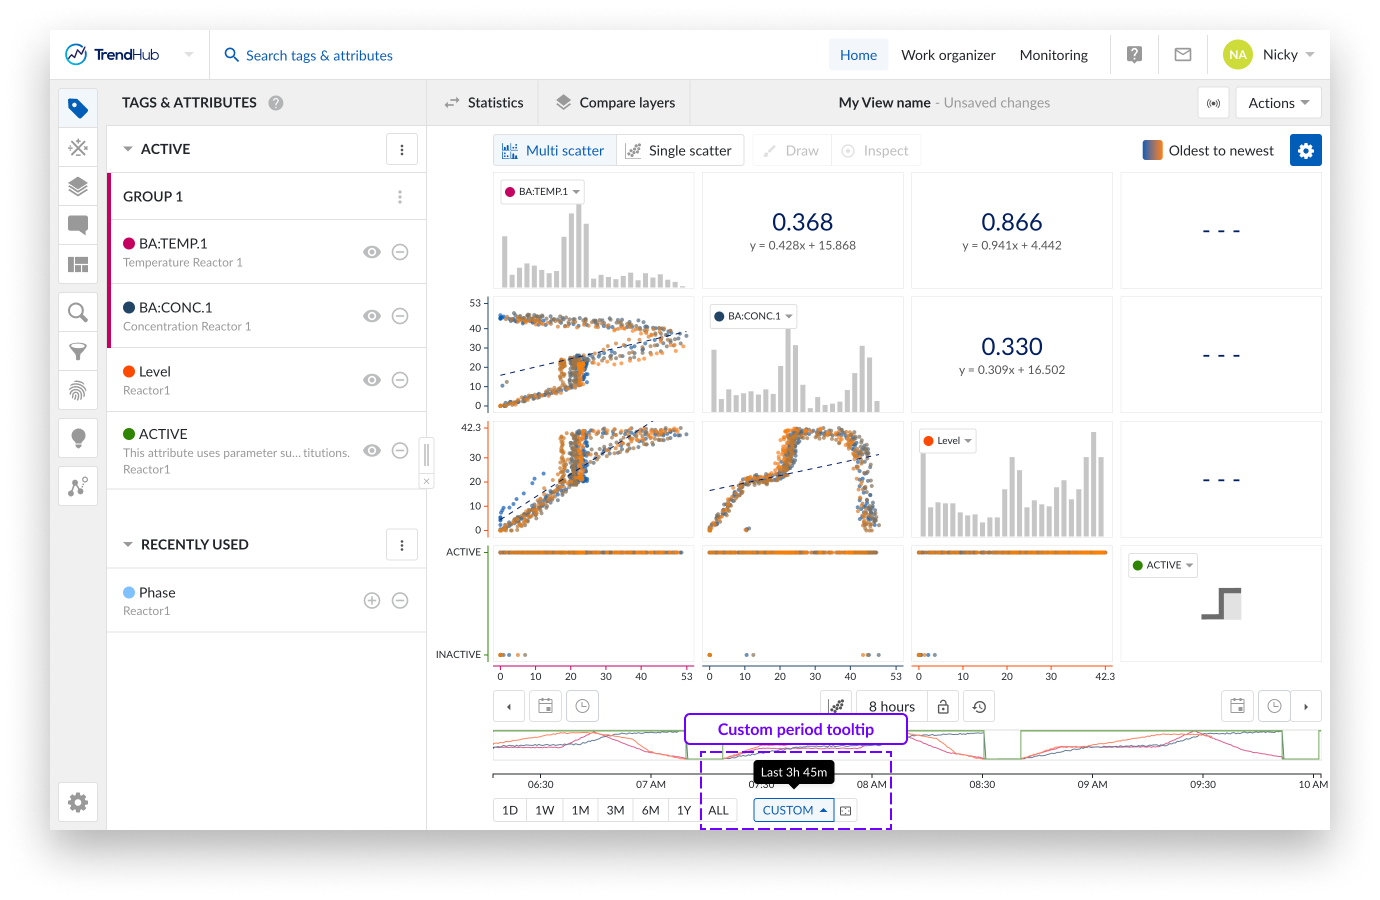Click the search magnifier sidebar icon
1380x900 pixels.
click(78, 313)
